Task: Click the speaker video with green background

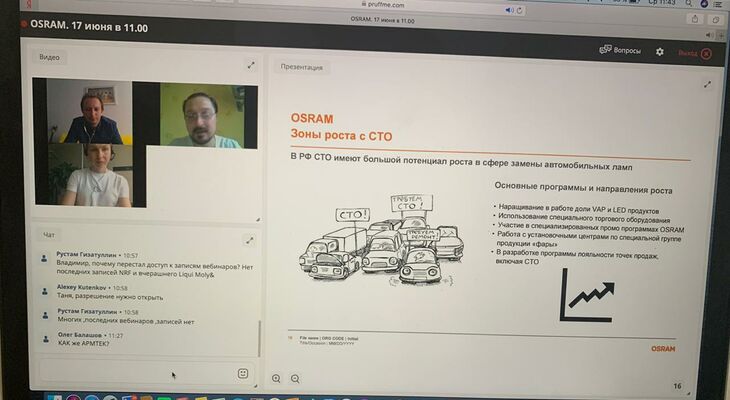Action: 203,115
